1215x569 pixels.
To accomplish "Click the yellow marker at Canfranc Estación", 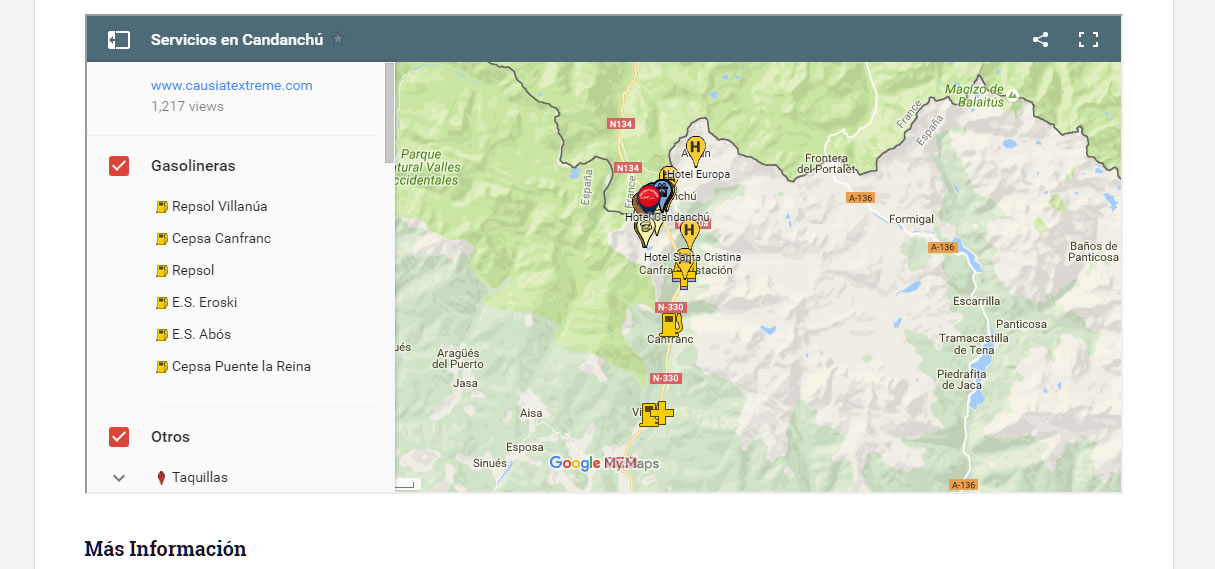I will (x=684, y=271).
